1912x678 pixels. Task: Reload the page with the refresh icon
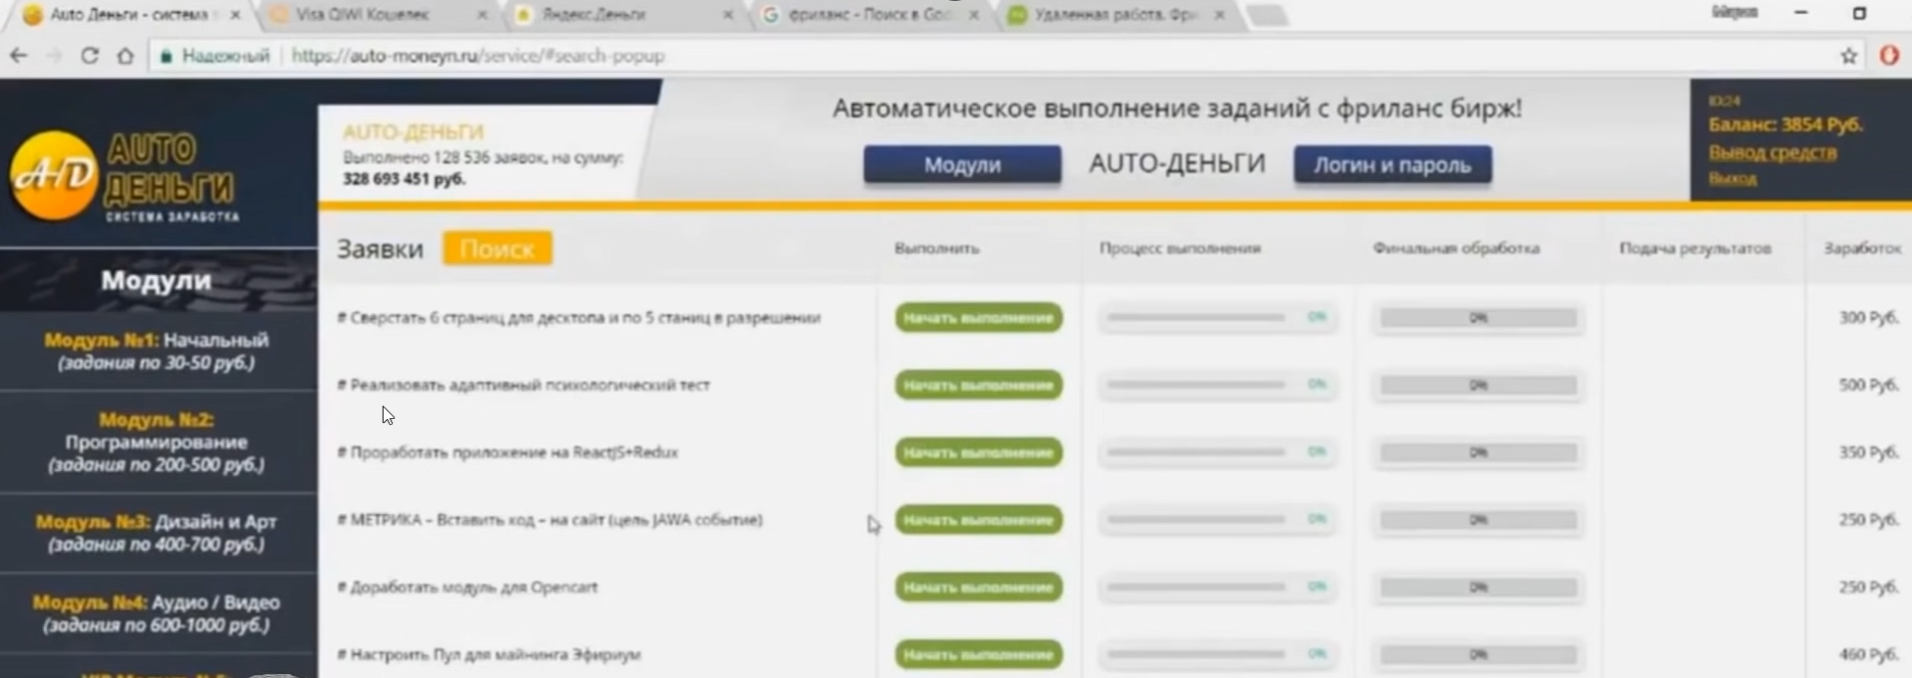pyautogui.click(x=89, y=56)
